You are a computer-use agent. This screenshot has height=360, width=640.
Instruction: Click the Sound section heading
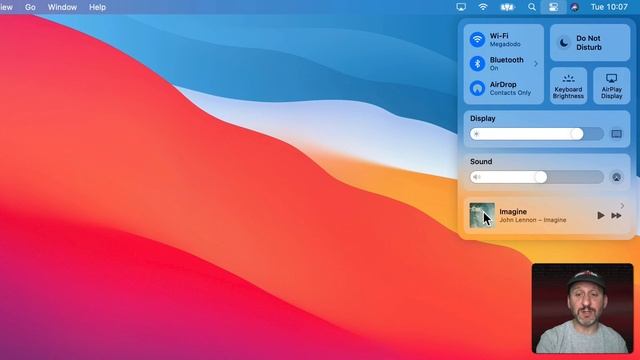pos(481,162)
